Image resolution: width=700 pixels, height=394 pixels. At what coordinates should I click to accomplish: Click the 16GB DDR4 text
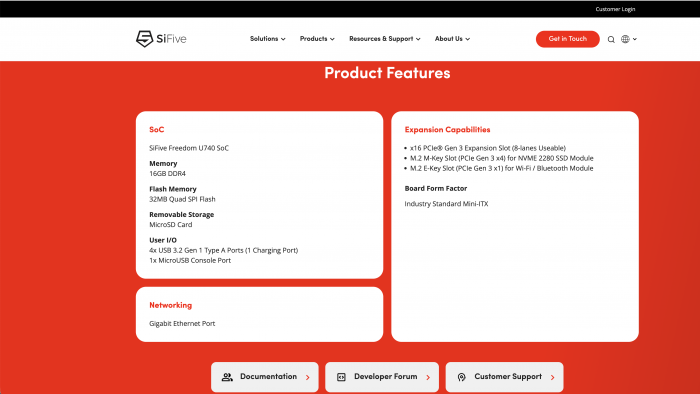point(167,174)
